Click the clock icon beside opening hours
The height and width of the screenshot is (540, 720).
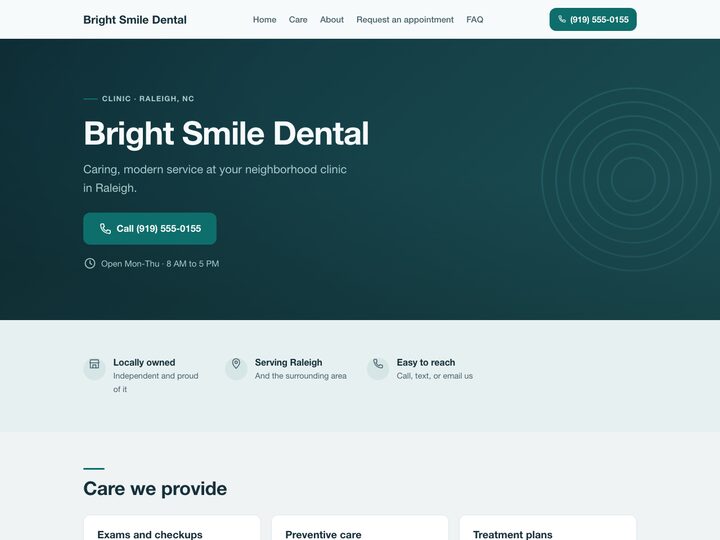click(90, 263)
